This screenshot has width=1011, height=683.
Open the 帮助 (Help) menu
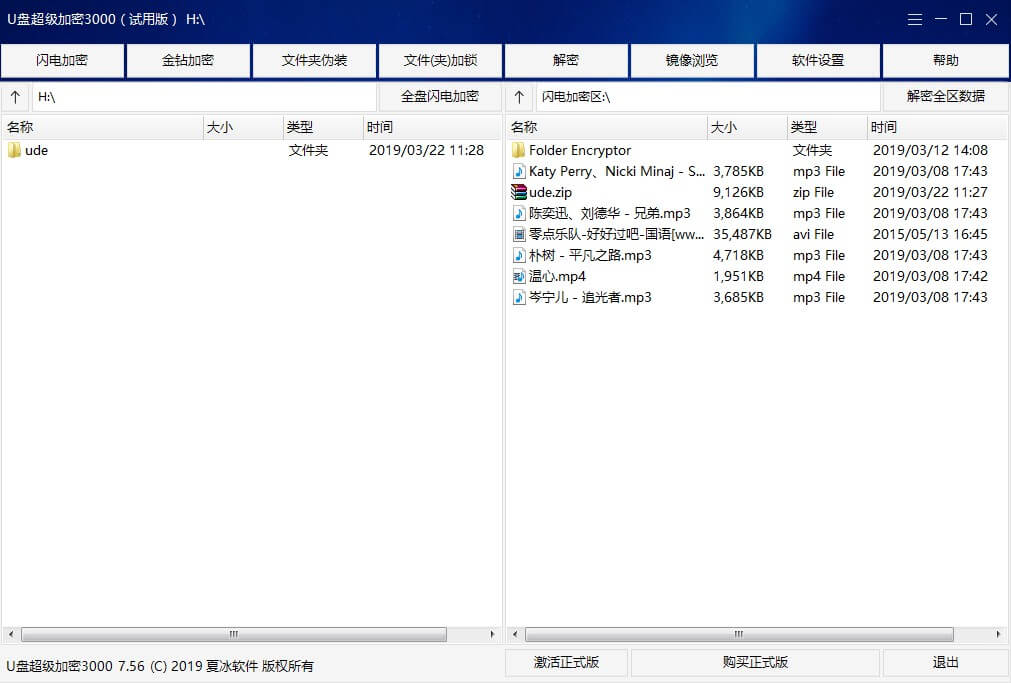pos(944,60)
